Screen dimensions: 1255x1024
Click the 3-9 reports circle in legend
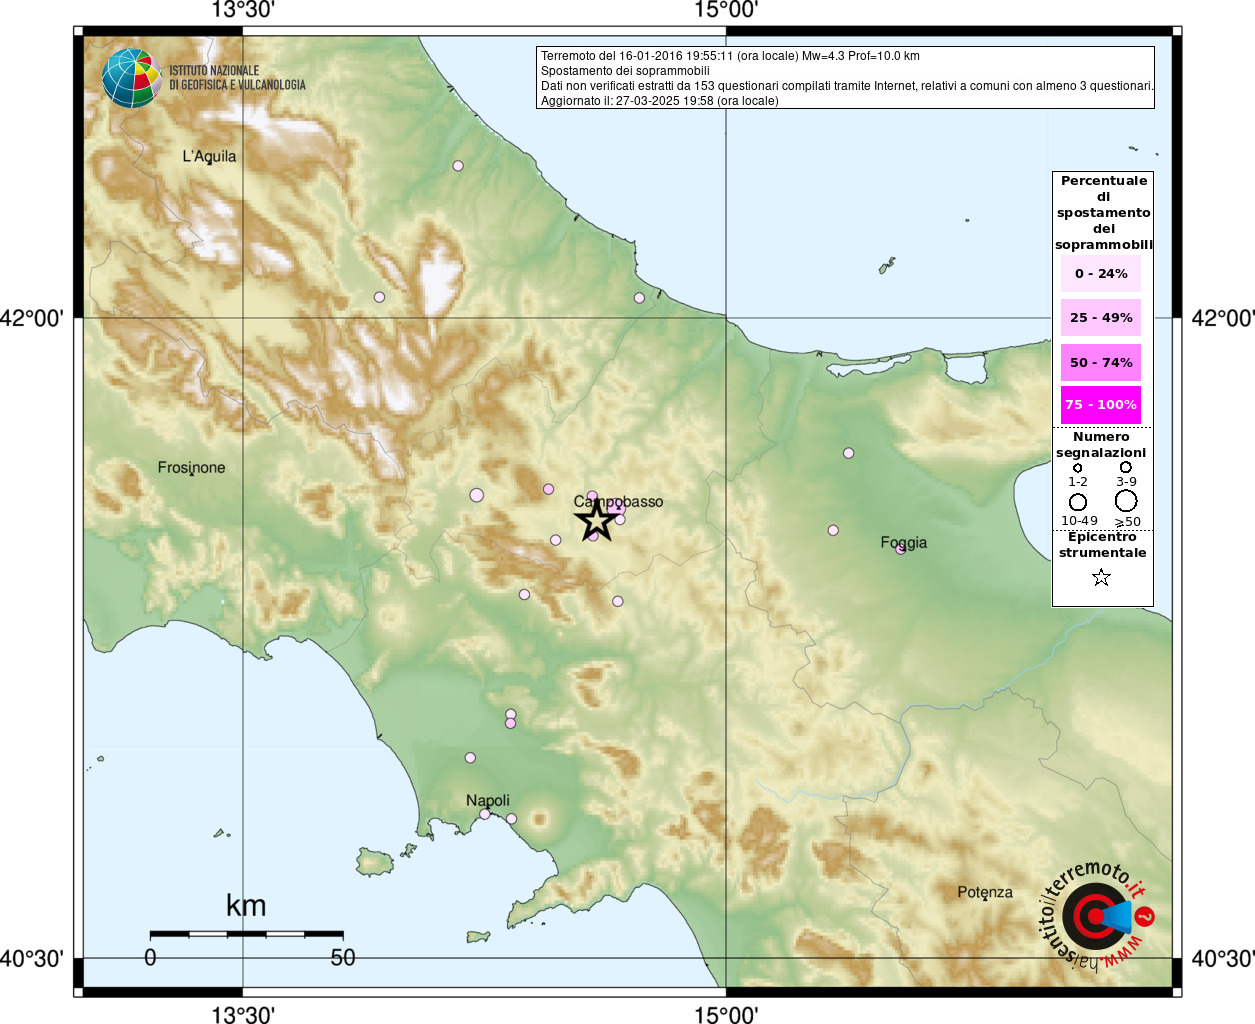[x=1126, y=467]
